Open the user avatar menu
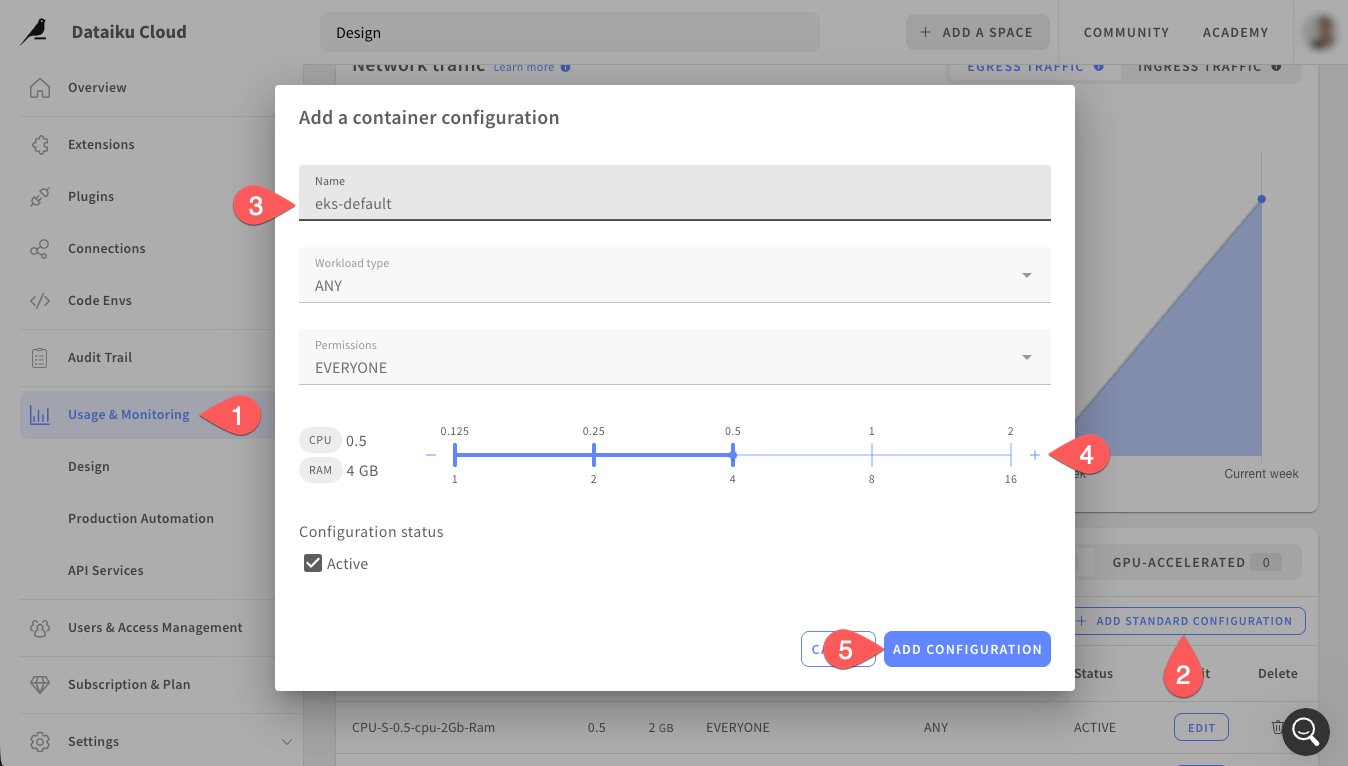 tap(1322, 32)
